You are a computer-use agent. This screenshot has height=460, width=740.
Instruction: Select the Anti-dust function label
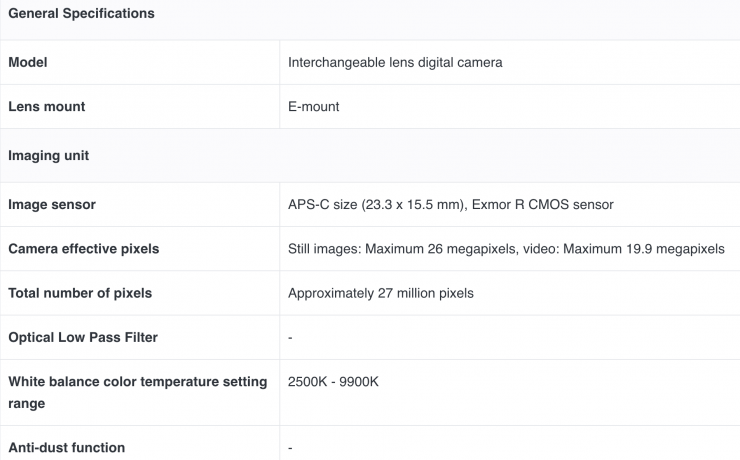pos(66,447)
